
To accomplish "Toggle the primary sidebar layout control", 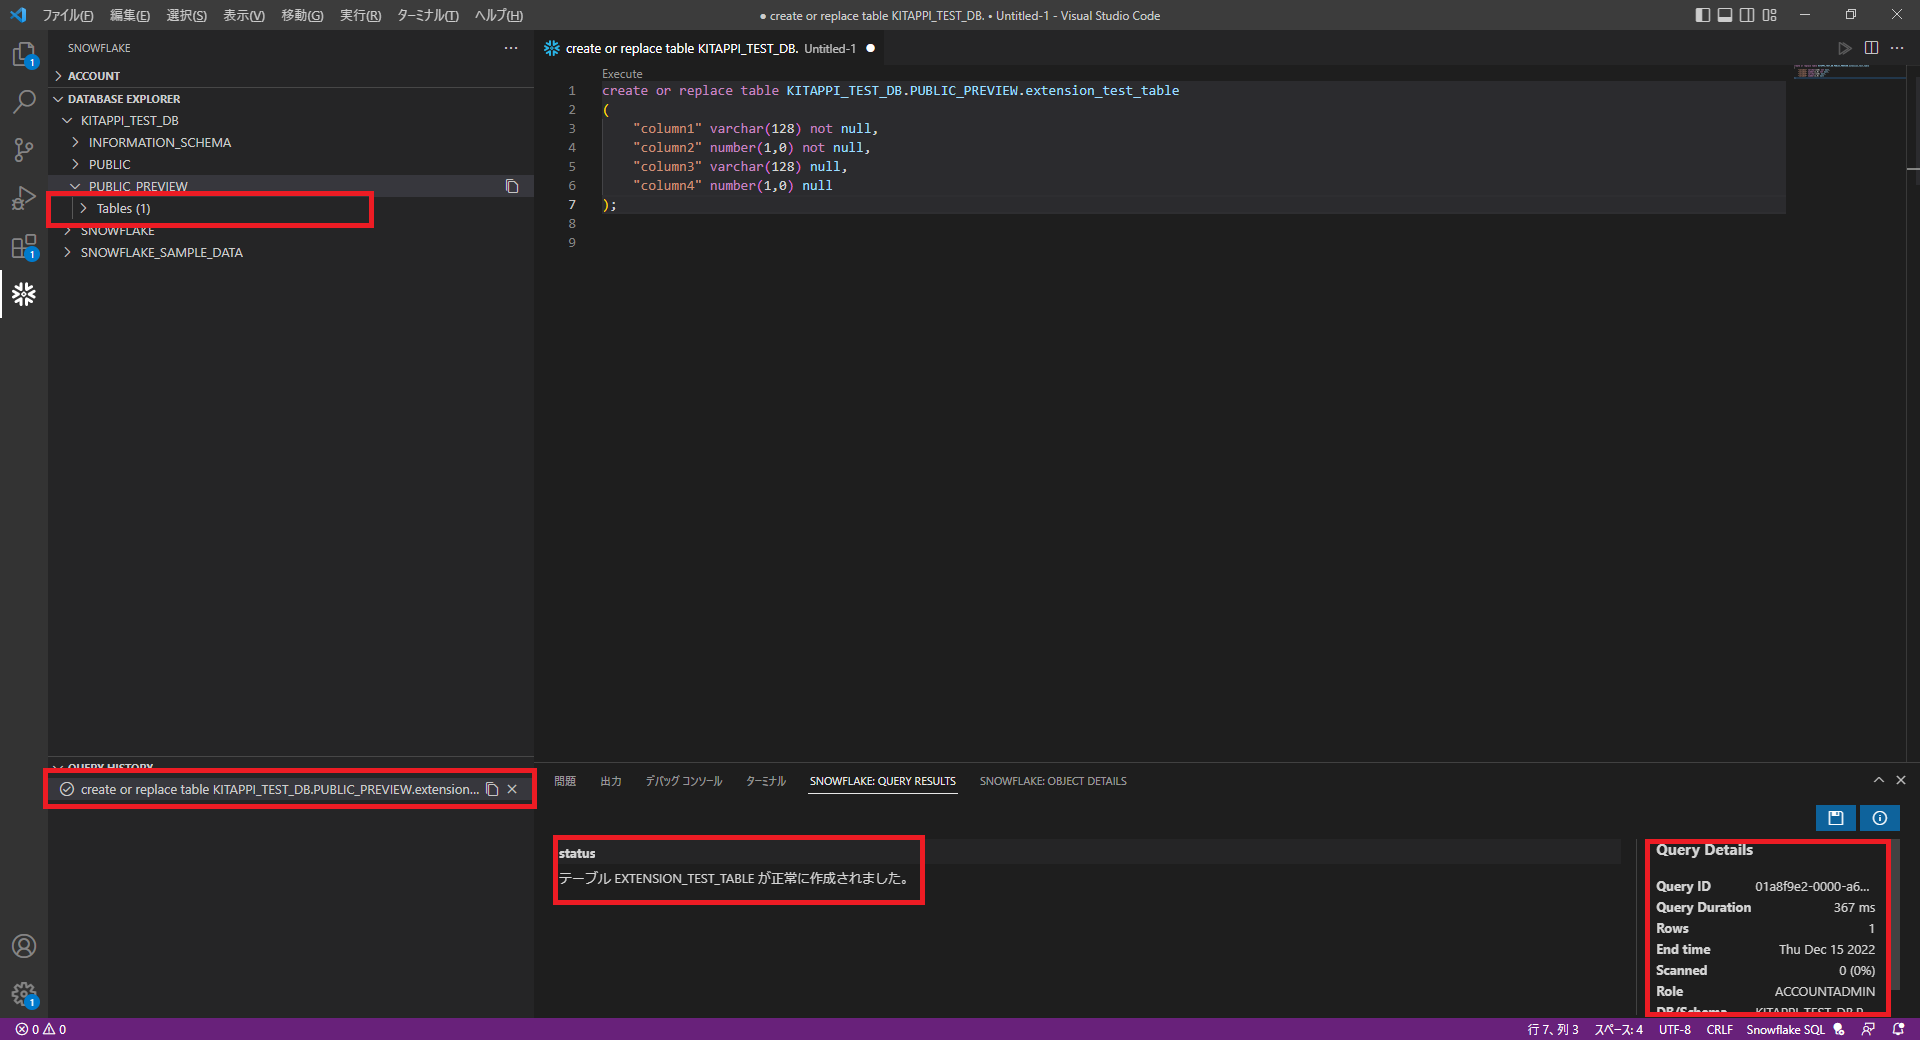I will tap(1701, 15).
